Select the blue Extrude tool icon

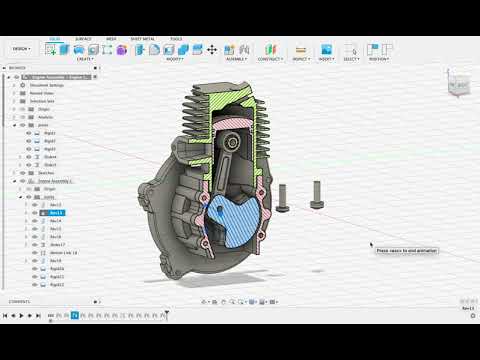tap(64, 50)
